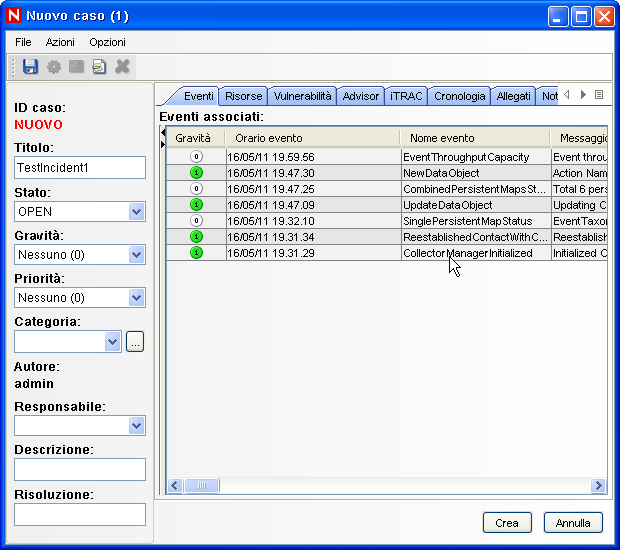The height and width of the screenshot is (550, 620).
Task: Click the tab scroll right arrow
Action: (x=583, y=95)
